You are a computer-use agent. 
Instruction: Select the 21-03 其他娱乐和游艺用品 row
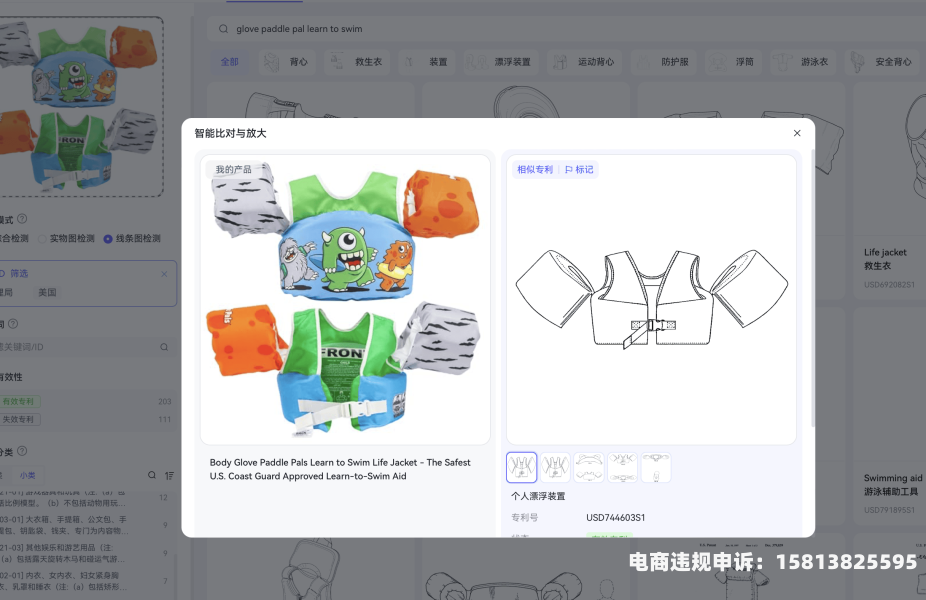(86, 553)
